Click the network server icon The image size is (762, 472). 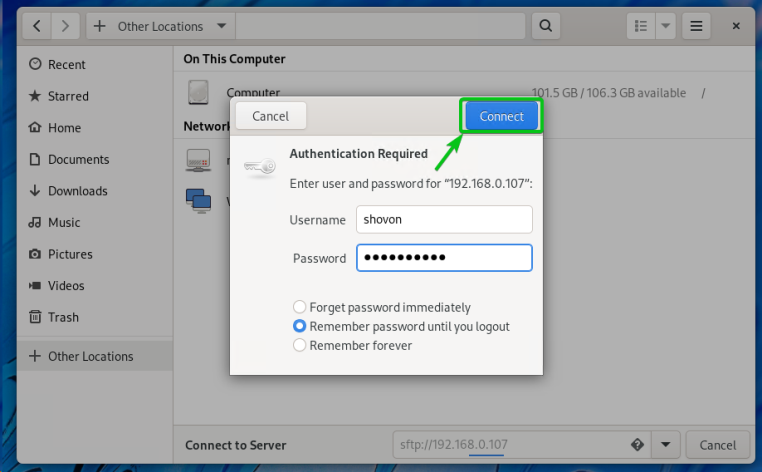(x=198, y=160)
